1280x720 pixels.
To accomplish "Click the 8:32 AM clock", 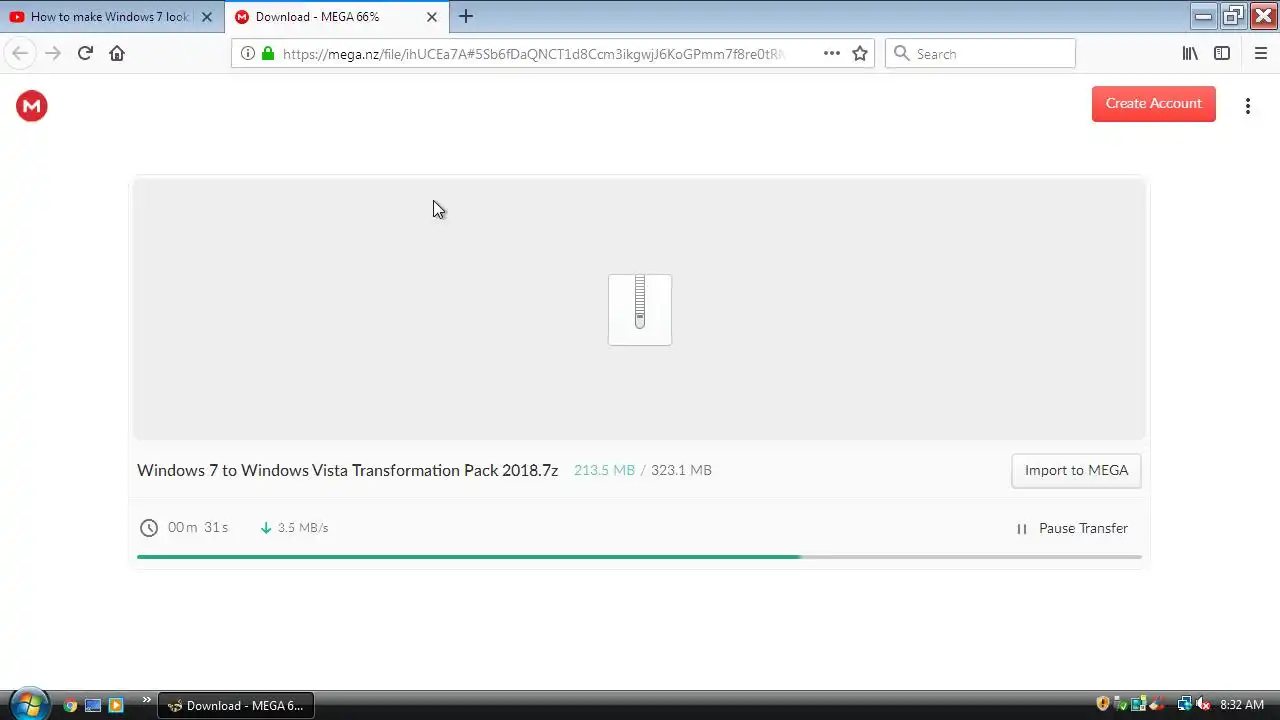I will pos(1242,705).
